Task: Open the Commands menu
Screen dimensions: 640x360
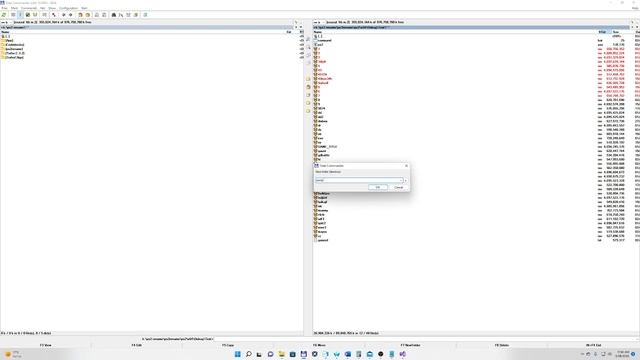Action: [29, 8]
